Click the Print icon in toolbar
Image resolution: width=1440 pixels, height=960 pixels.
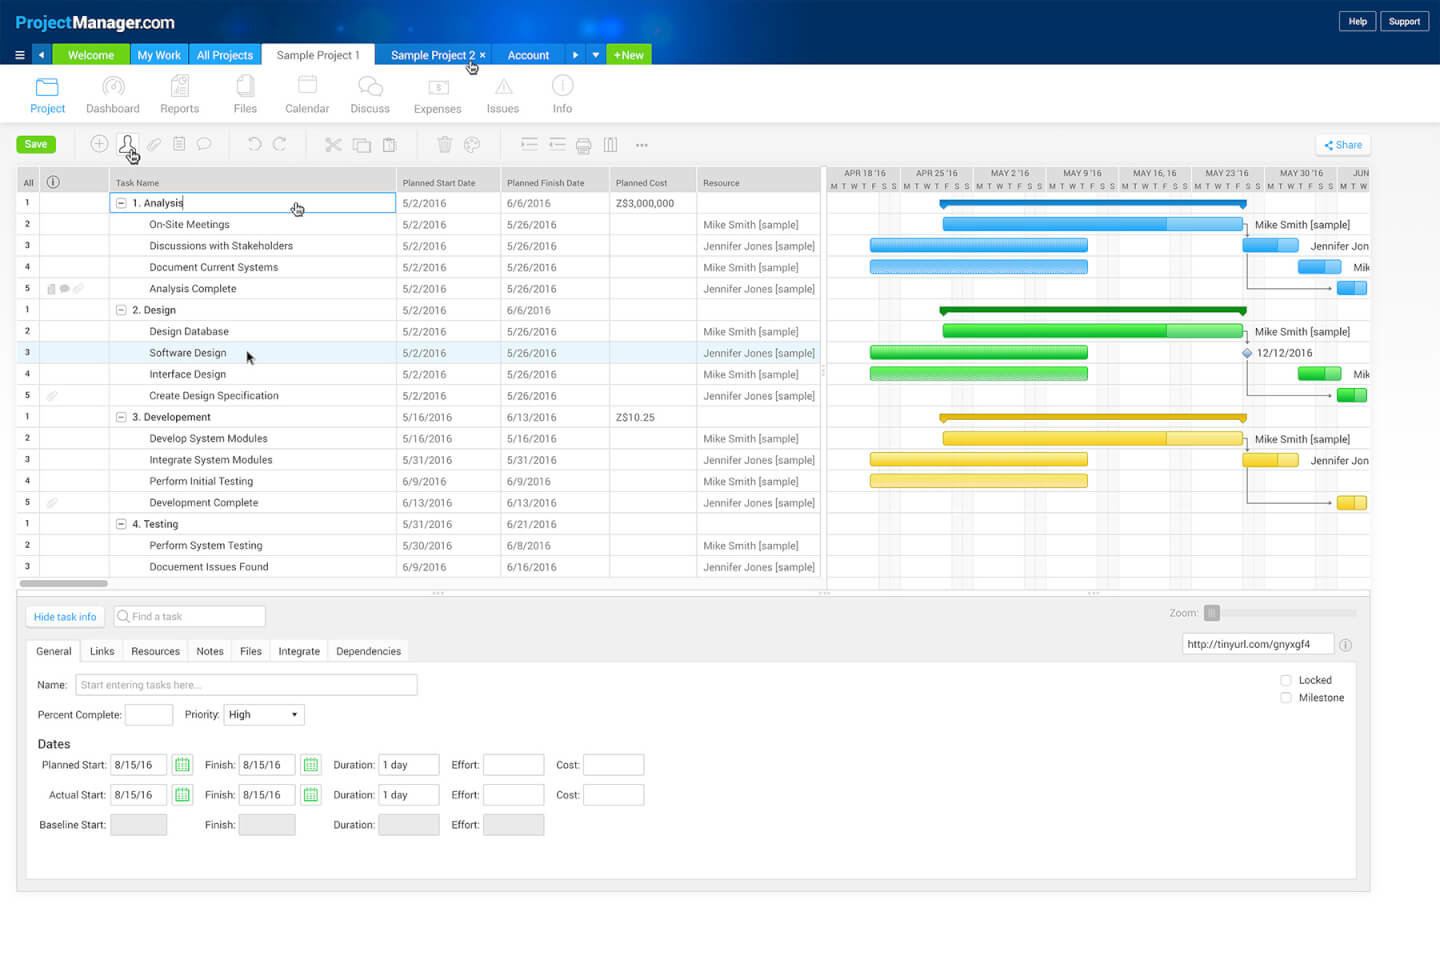584,145
